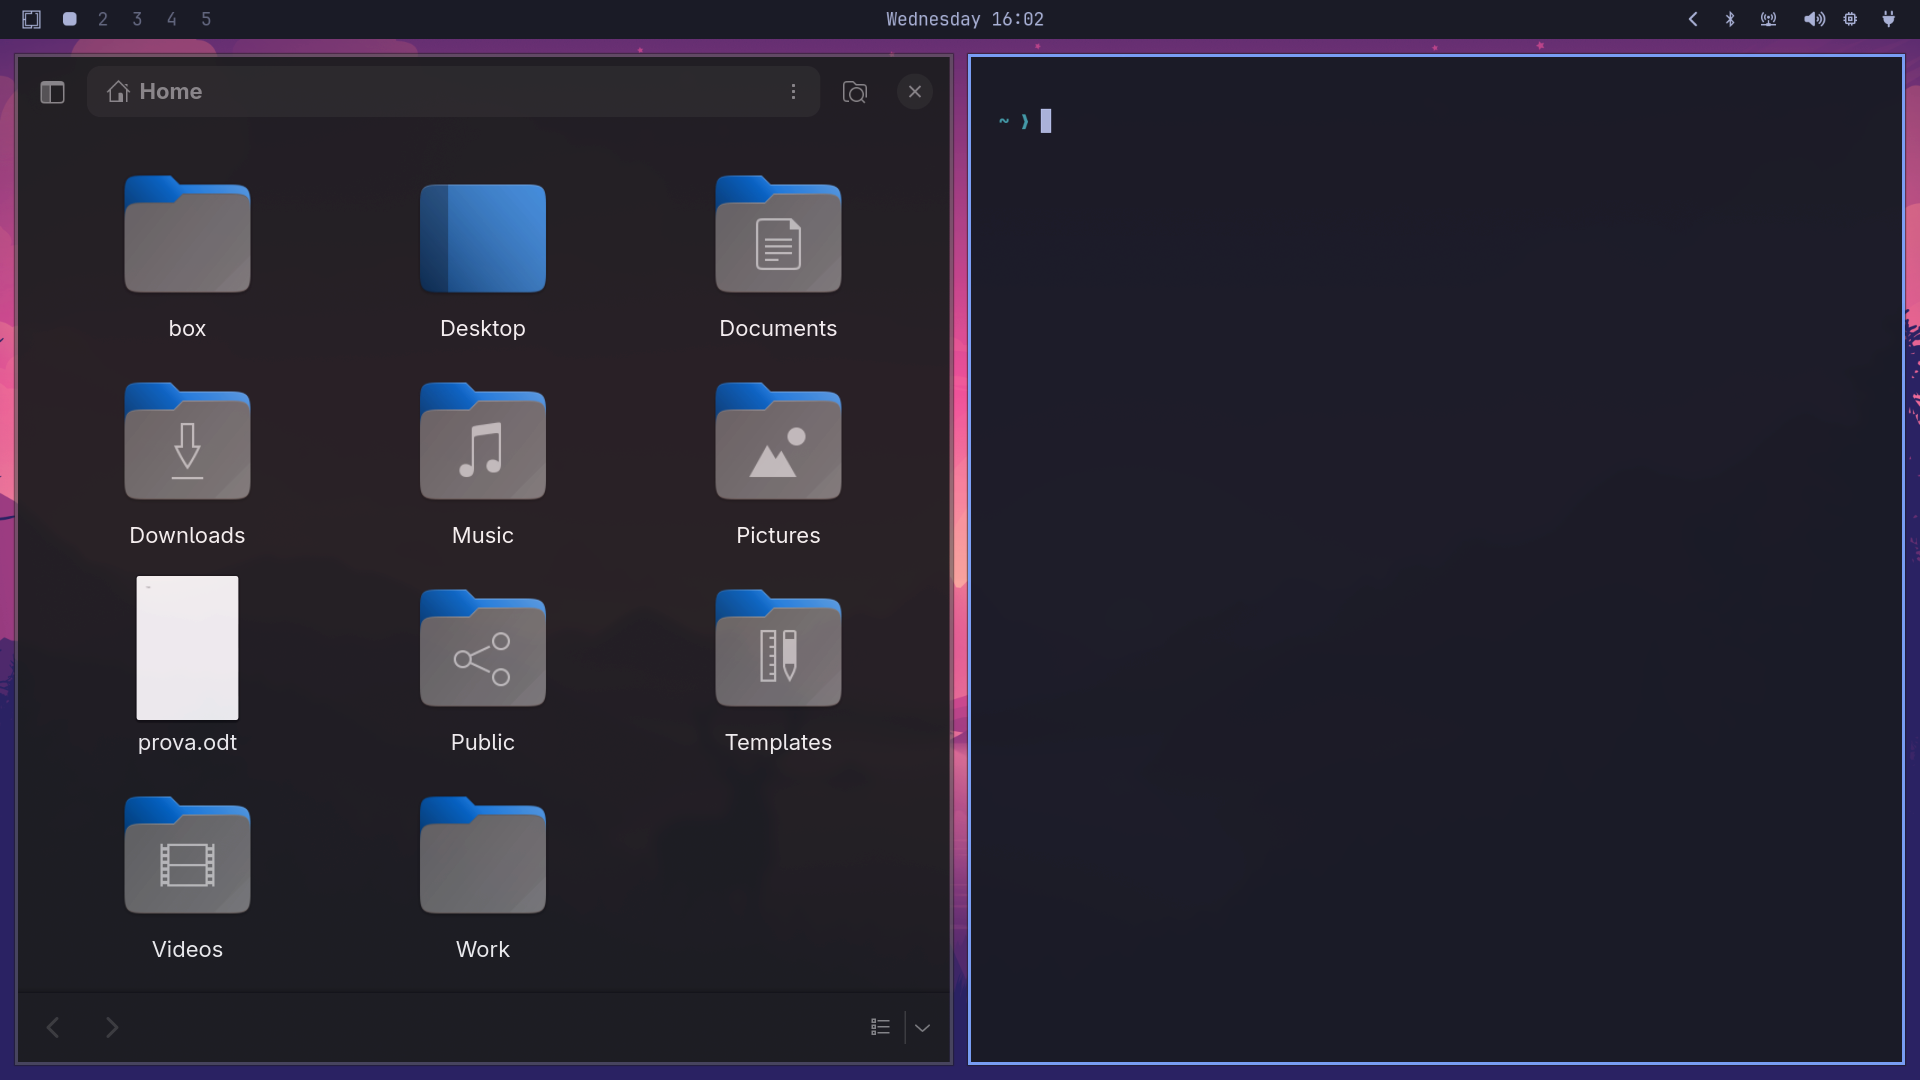Image resolution: width=1920 pixels, height=1080 pixels.
Task: Switch to list view layout
Action: [x=880, y=1027]
